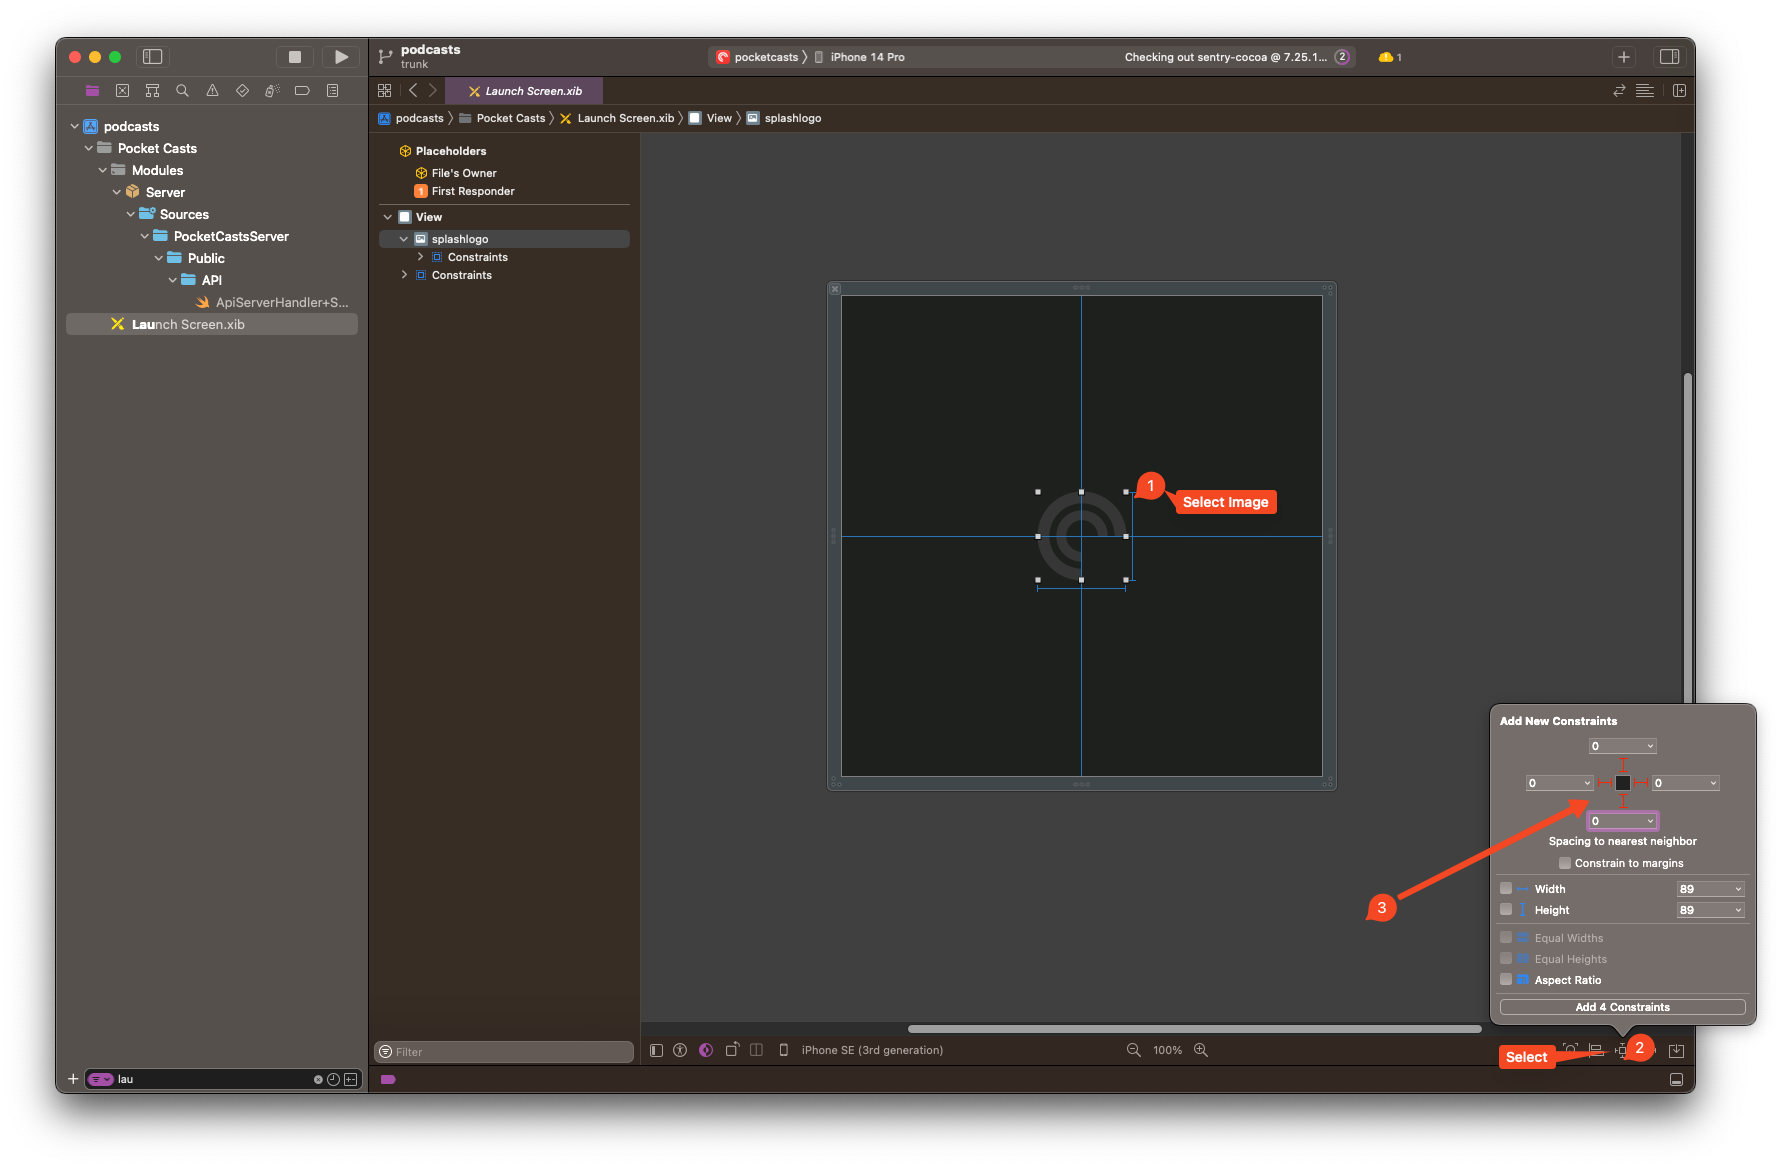Toggle the inspectors panel at top right

click(1669, 57)
